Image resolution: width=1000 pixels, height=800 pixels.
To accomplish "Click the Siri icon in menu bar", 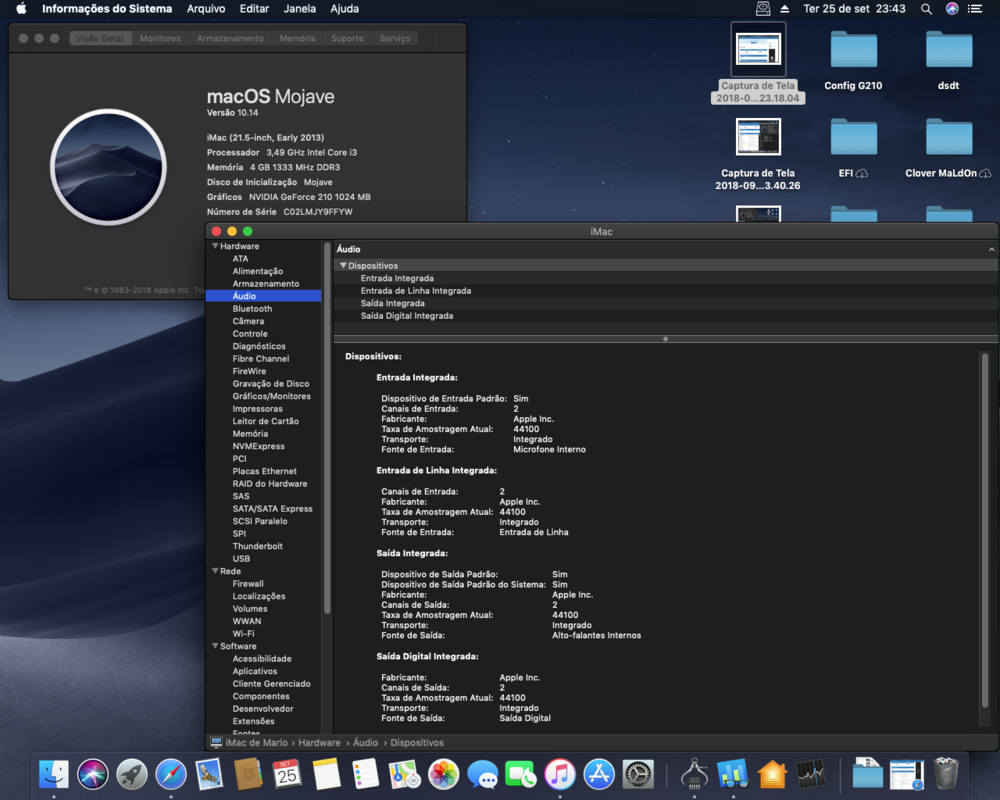I will click(x=952, y=9).
